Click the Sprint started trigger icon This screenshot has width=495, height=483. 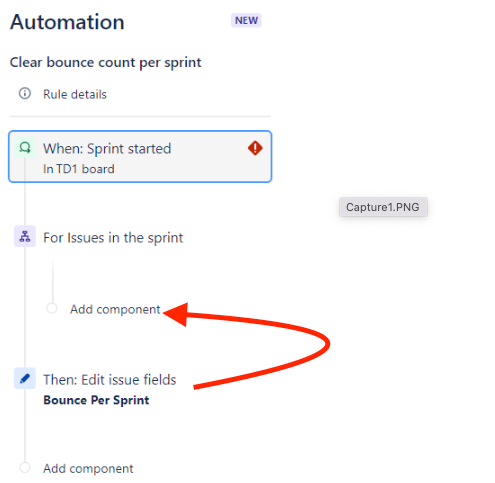[25, 147]
